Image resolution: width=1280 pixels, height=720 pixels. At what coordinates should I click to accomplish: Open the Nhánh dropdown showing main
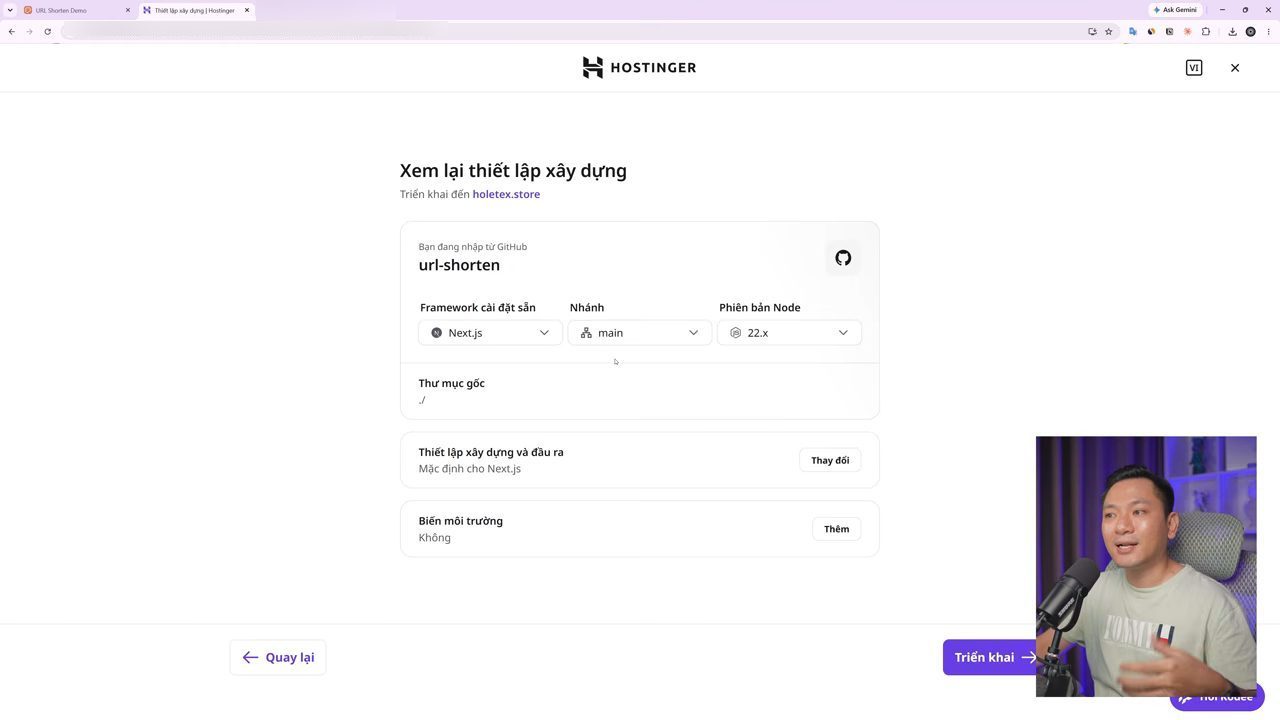640,333
